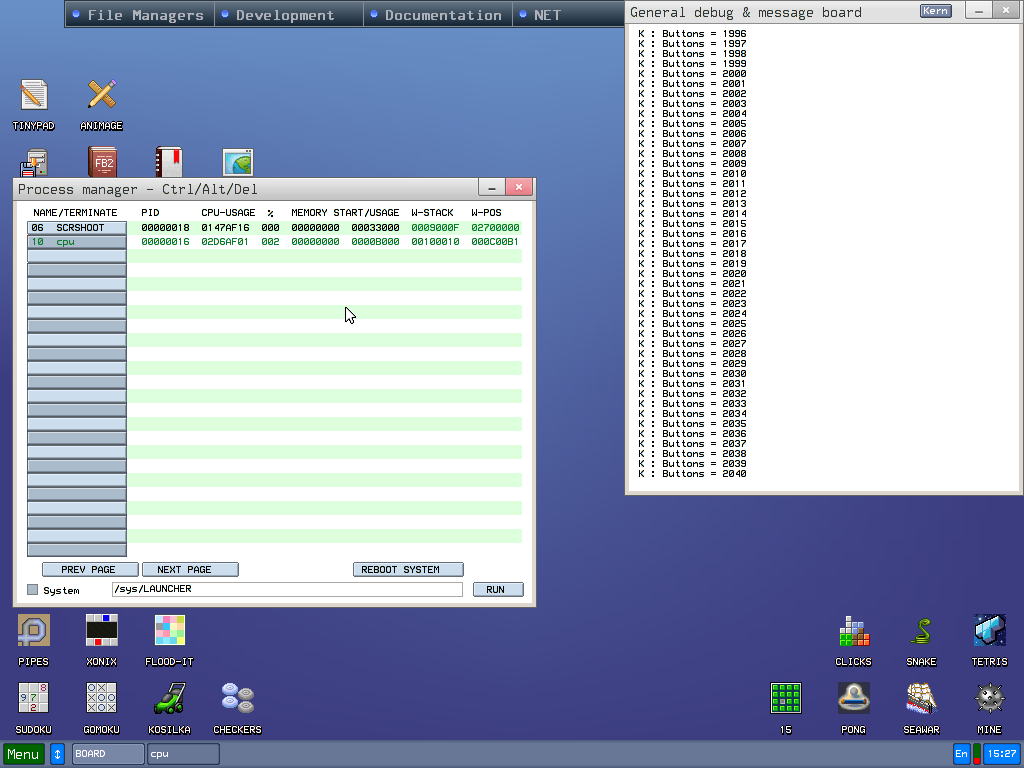Open the CHECKERS game icon
1024x768 pixels.
[237, 699]
